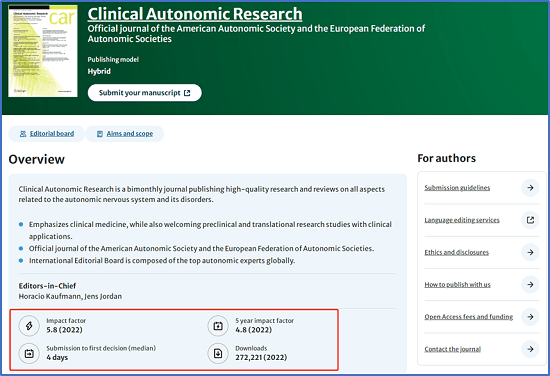Screen dimensions: 550x376
Task: Click arrow icon next to Contact the journal
Action: click(x=530, y=349)
